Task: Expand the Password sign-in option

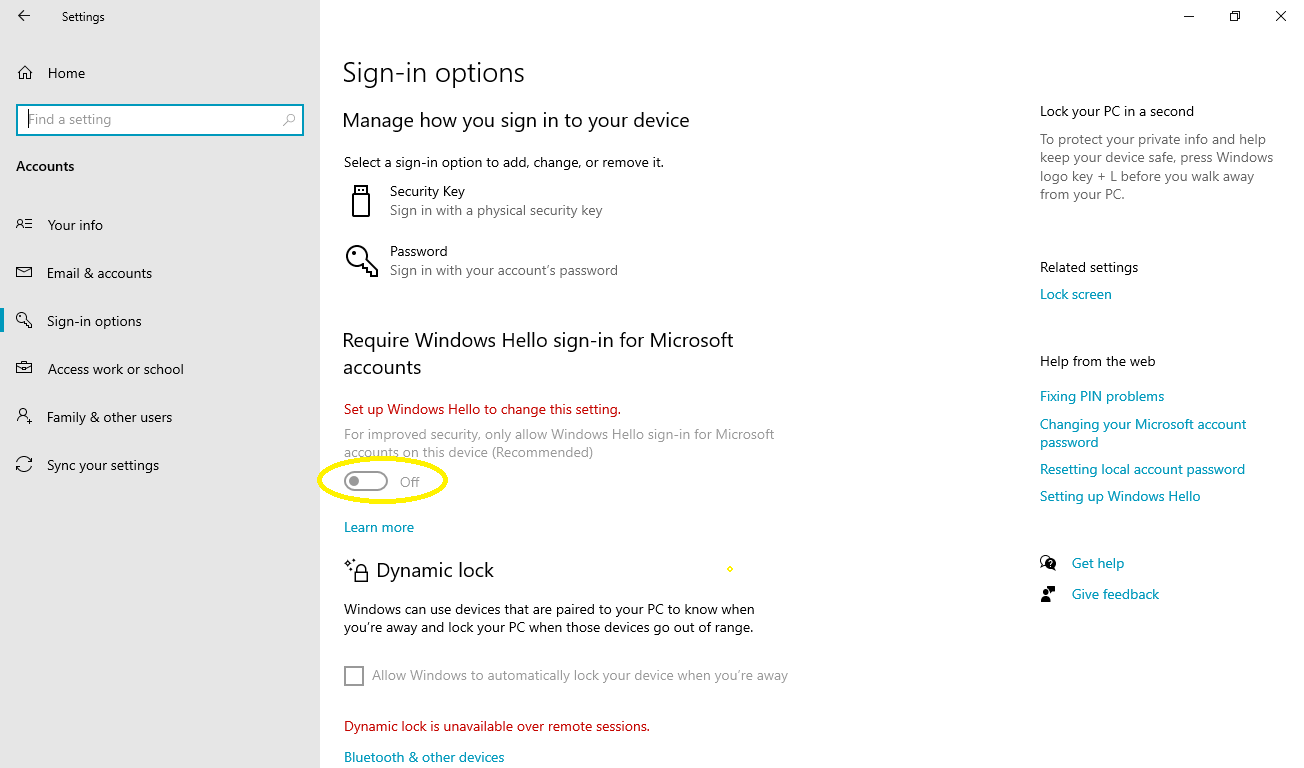Action: pos(503,260)
